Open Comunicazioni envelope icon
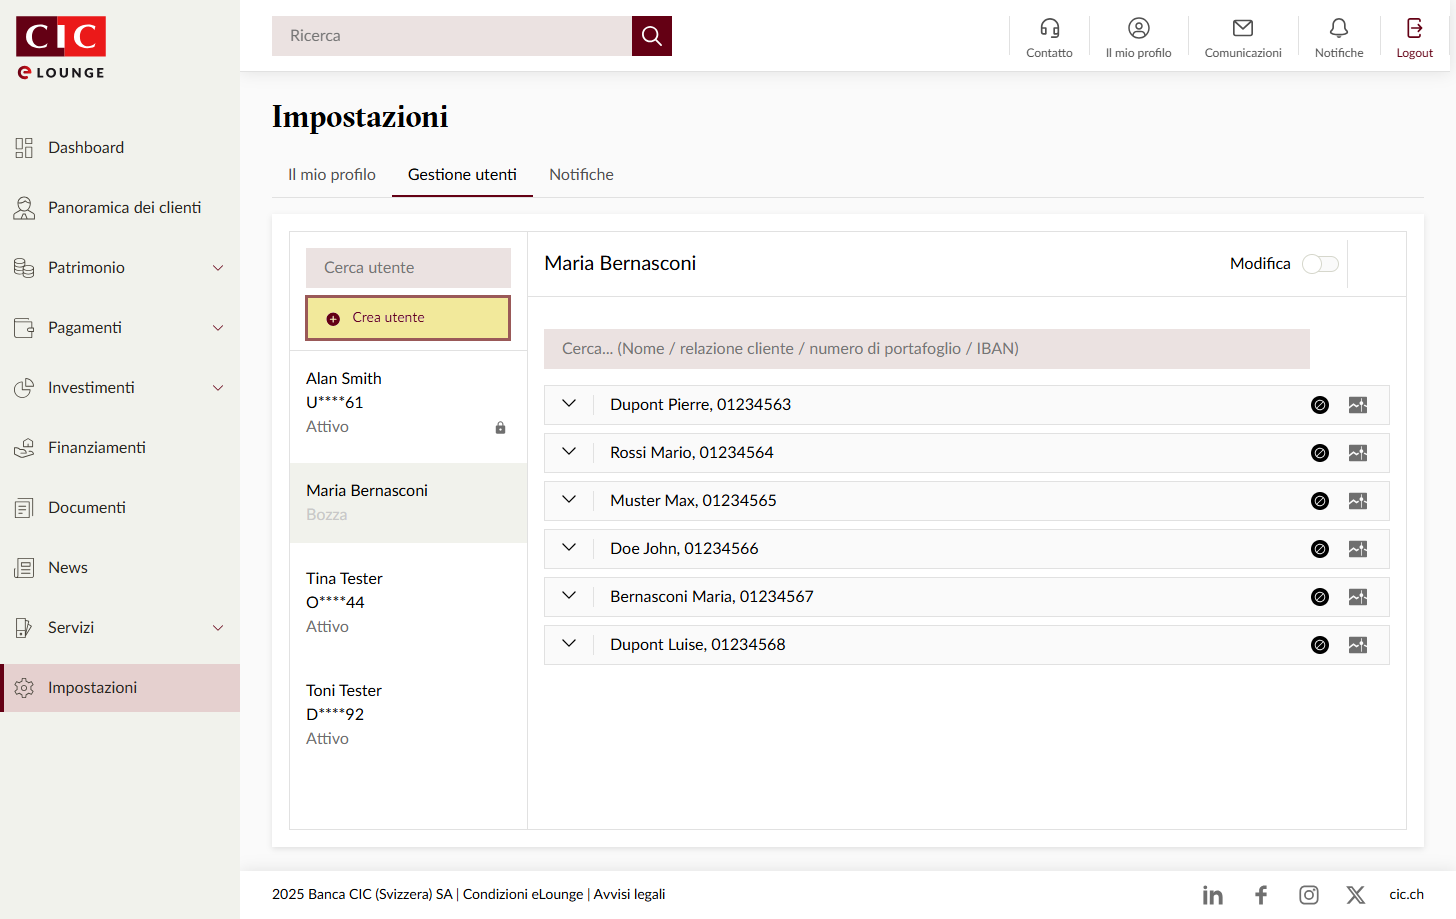1456x919 pixels. pos(1242,29)
